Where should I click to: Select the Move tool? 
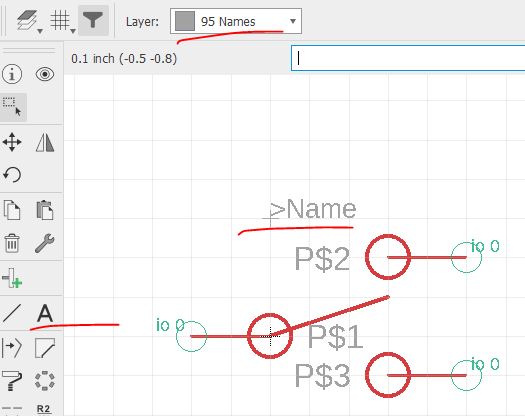12,142
